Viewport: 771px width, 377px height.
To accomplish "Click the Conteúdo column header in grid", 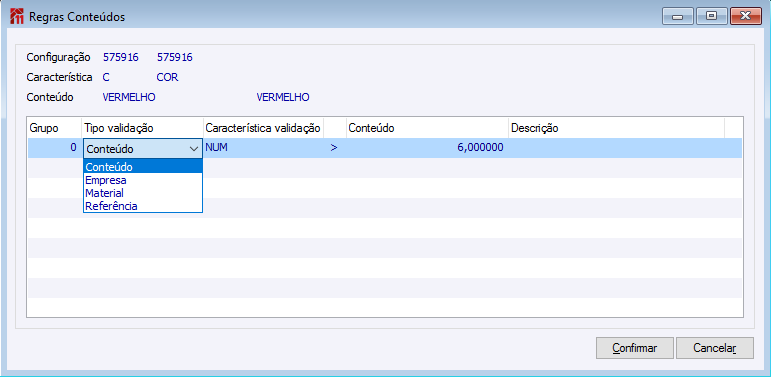I will point(427,128).
